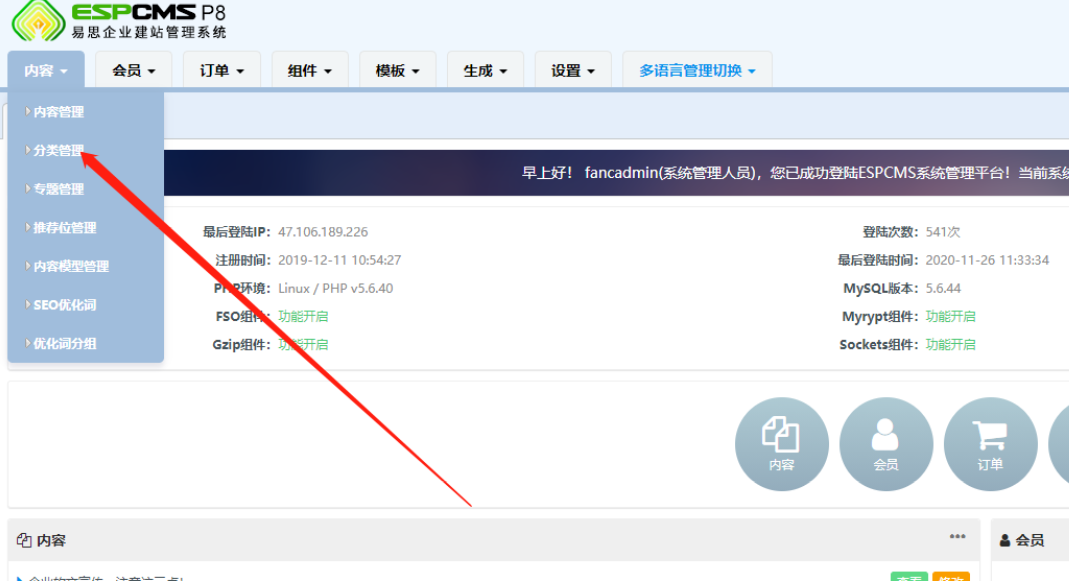
Task: Open the 组件 dropdown menu
Action: point(309,71)
